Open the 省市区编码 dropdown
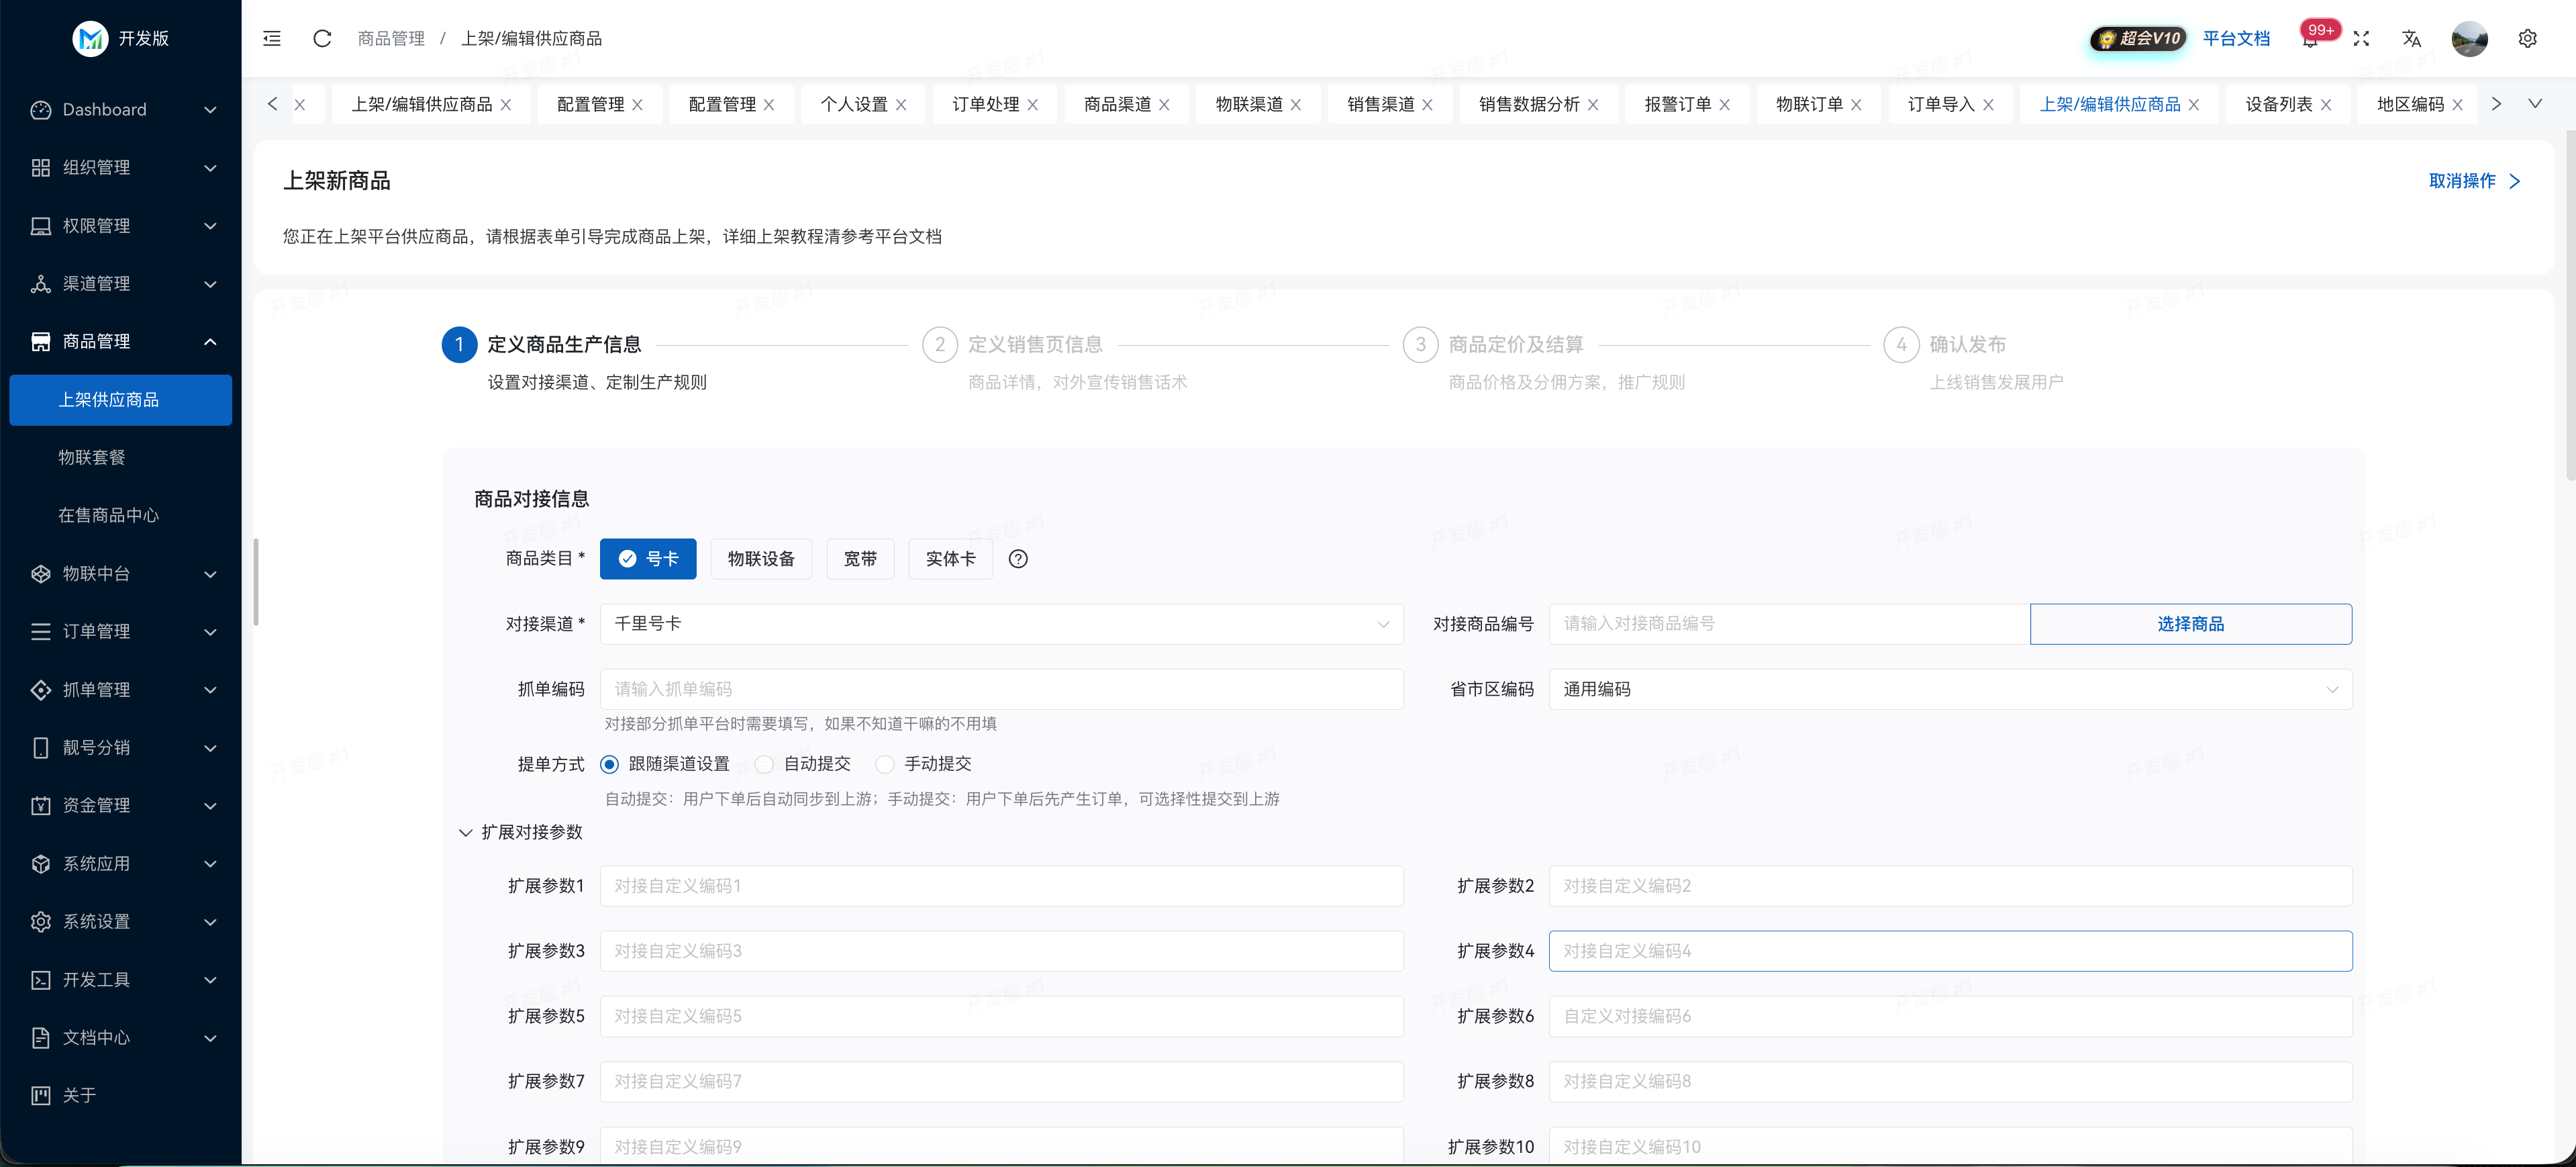Image resolution: width=2576 pixels, height=1167 pixels. pyautogui.click(x=1949, y=689)
